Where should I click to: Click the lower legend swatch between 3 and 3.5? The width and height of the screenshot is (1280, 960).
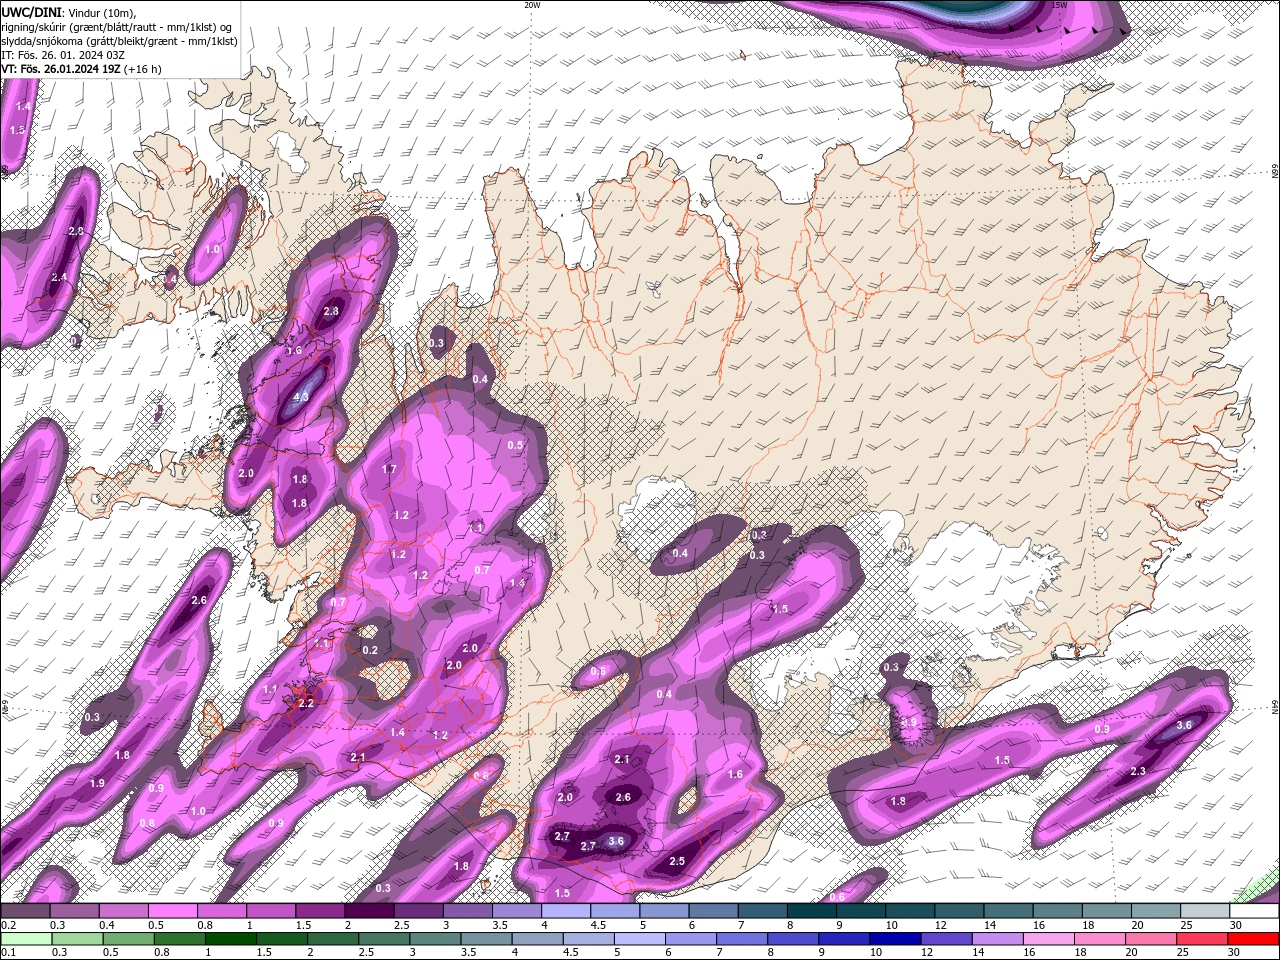[435, 939]
